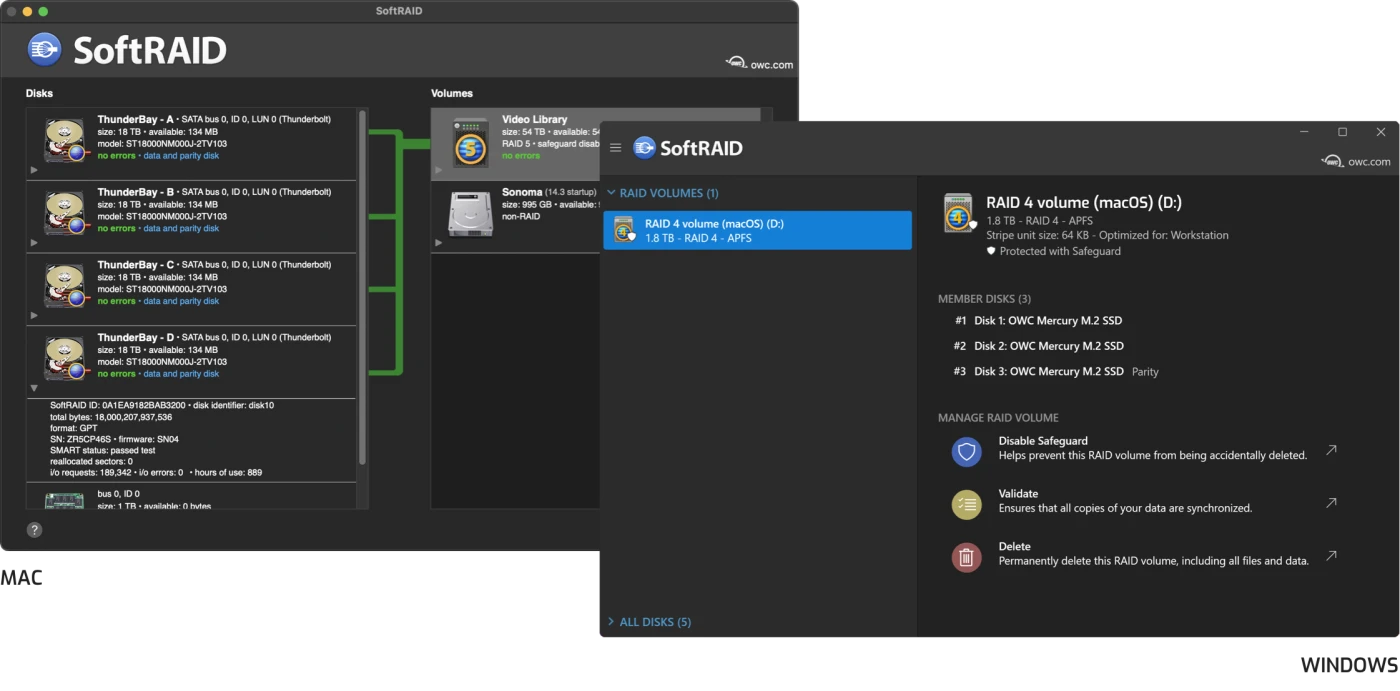Image resolution: width=1400 pixels, height=691 pixels.
Task: Select ThunderBay - B disk icon
Action: click(64, 213)
